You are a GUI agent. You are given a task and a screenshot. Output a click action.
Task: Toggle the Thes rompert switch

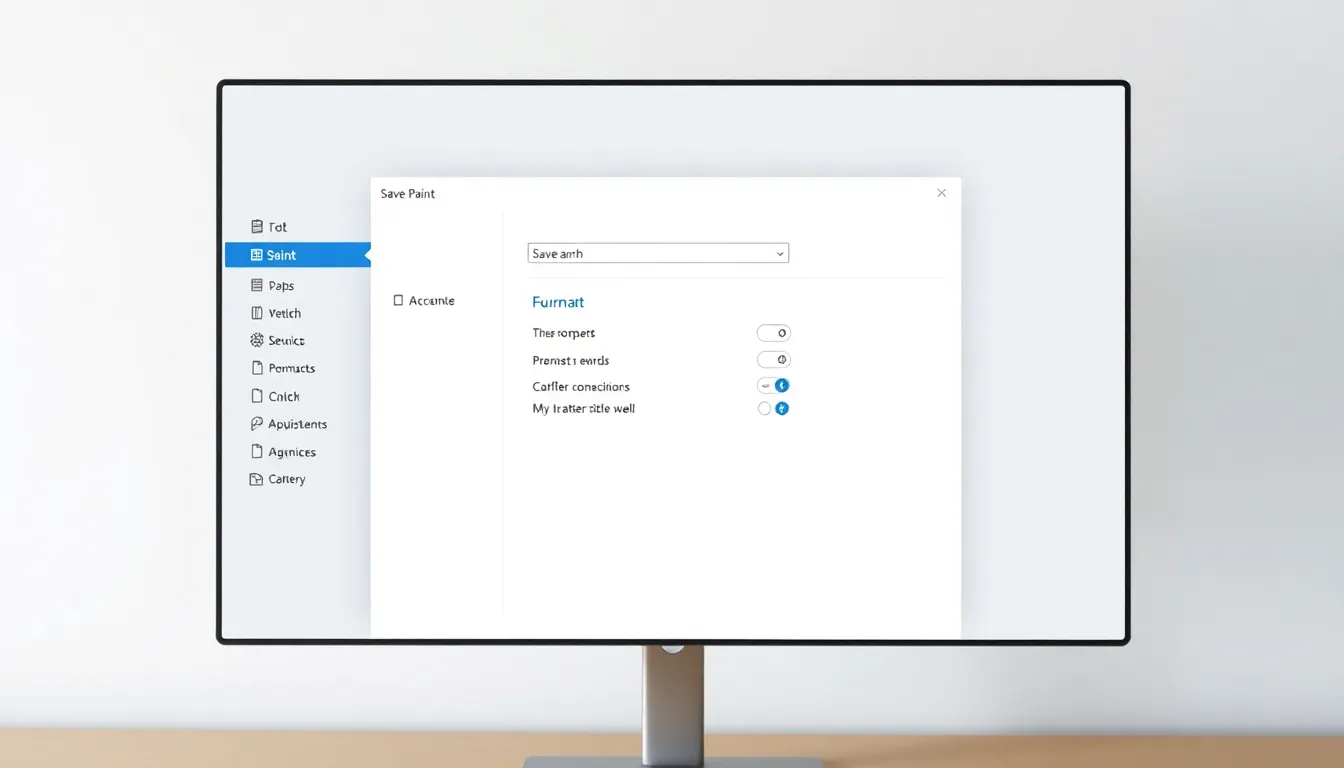coord(773,333)
